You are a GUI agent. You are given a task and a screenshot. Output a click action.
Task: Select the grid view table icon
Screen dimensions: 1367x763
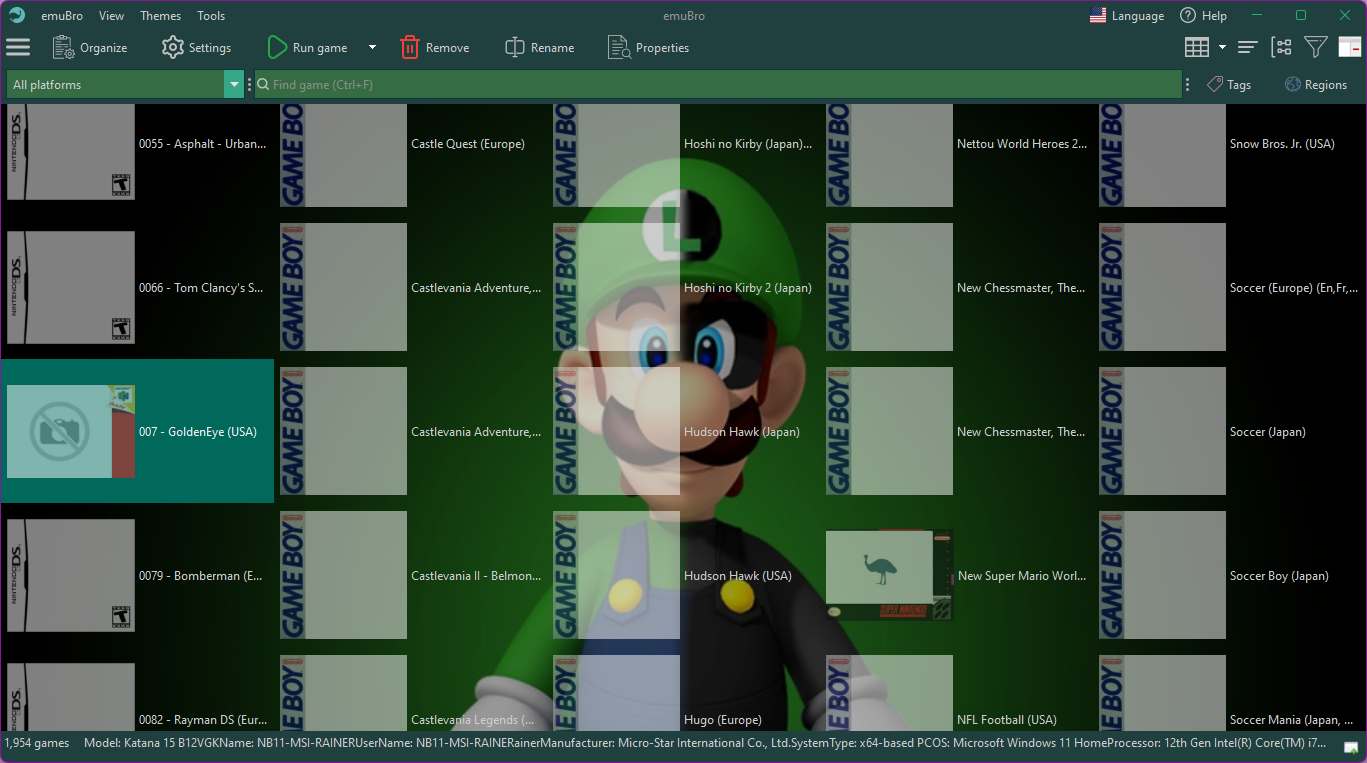(1198, 46)
